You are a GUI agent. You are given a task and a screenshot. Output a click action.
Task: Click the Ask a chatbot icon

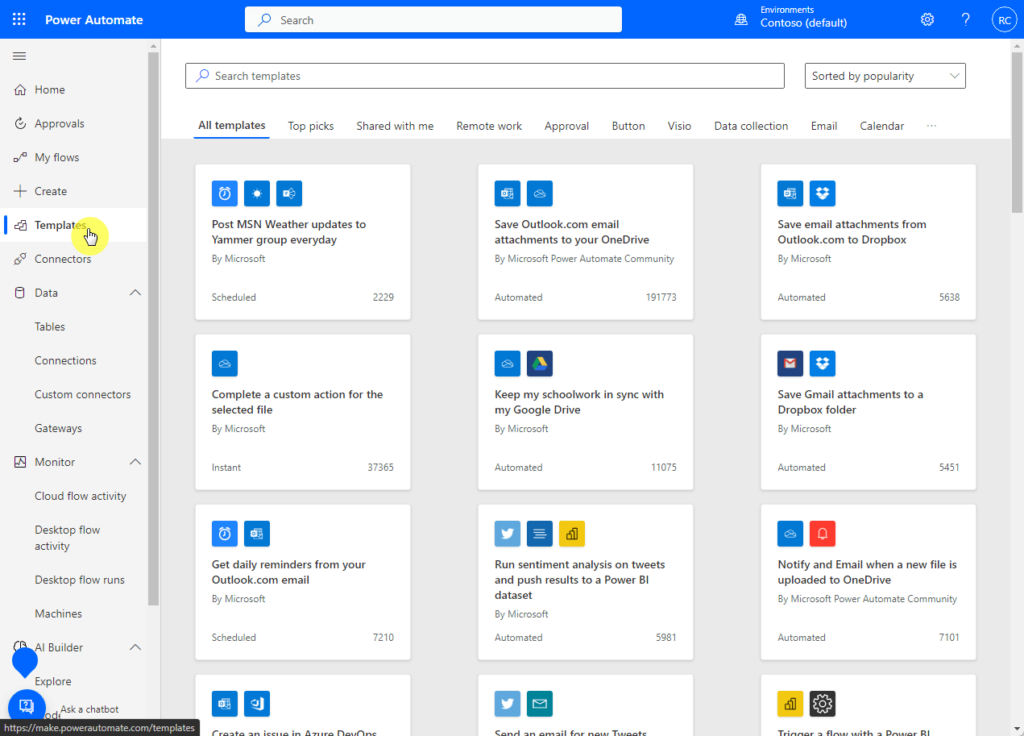point(27,706)
